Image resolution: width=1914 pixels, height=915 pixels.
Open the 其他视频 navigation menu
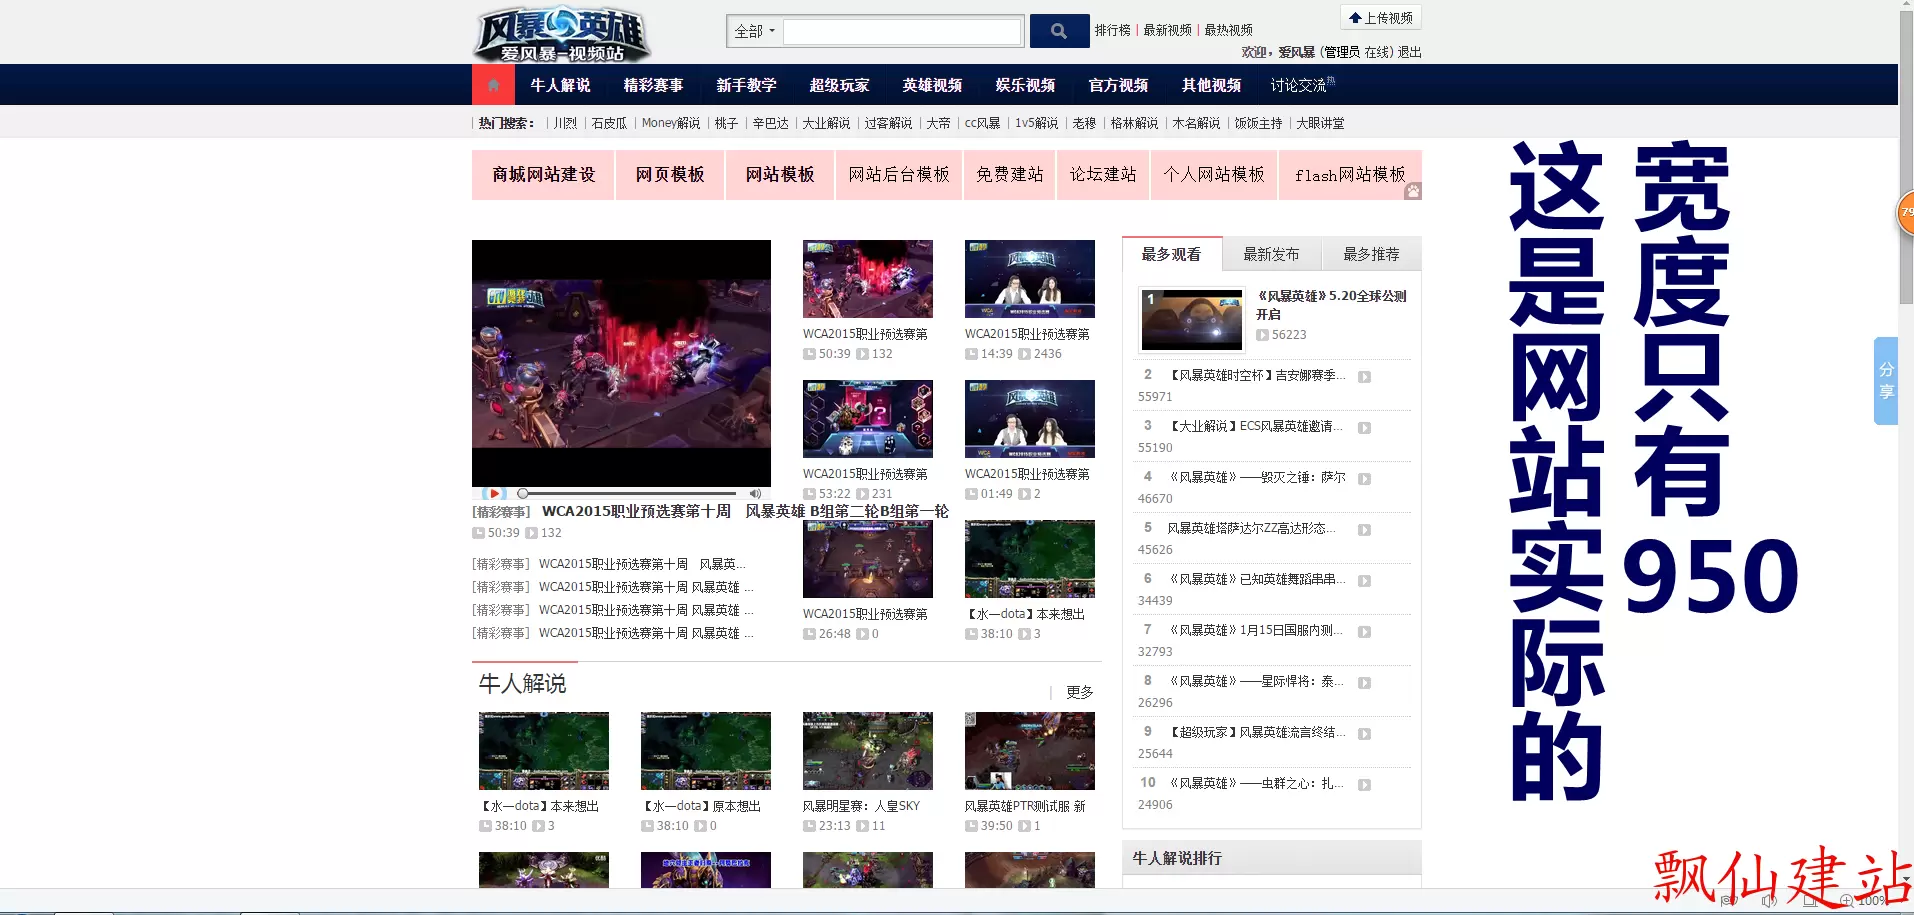click(1211, 85)
